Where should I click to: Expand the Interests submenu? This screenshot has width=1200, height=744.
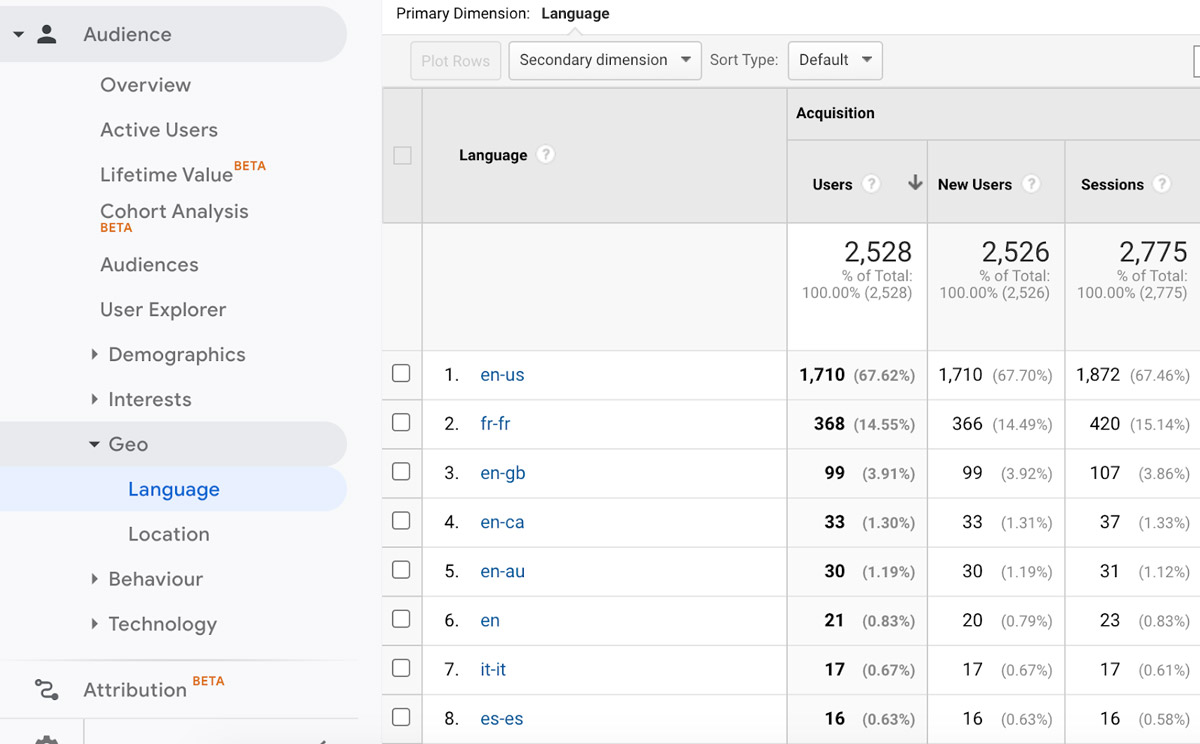(x=95, y=399)
